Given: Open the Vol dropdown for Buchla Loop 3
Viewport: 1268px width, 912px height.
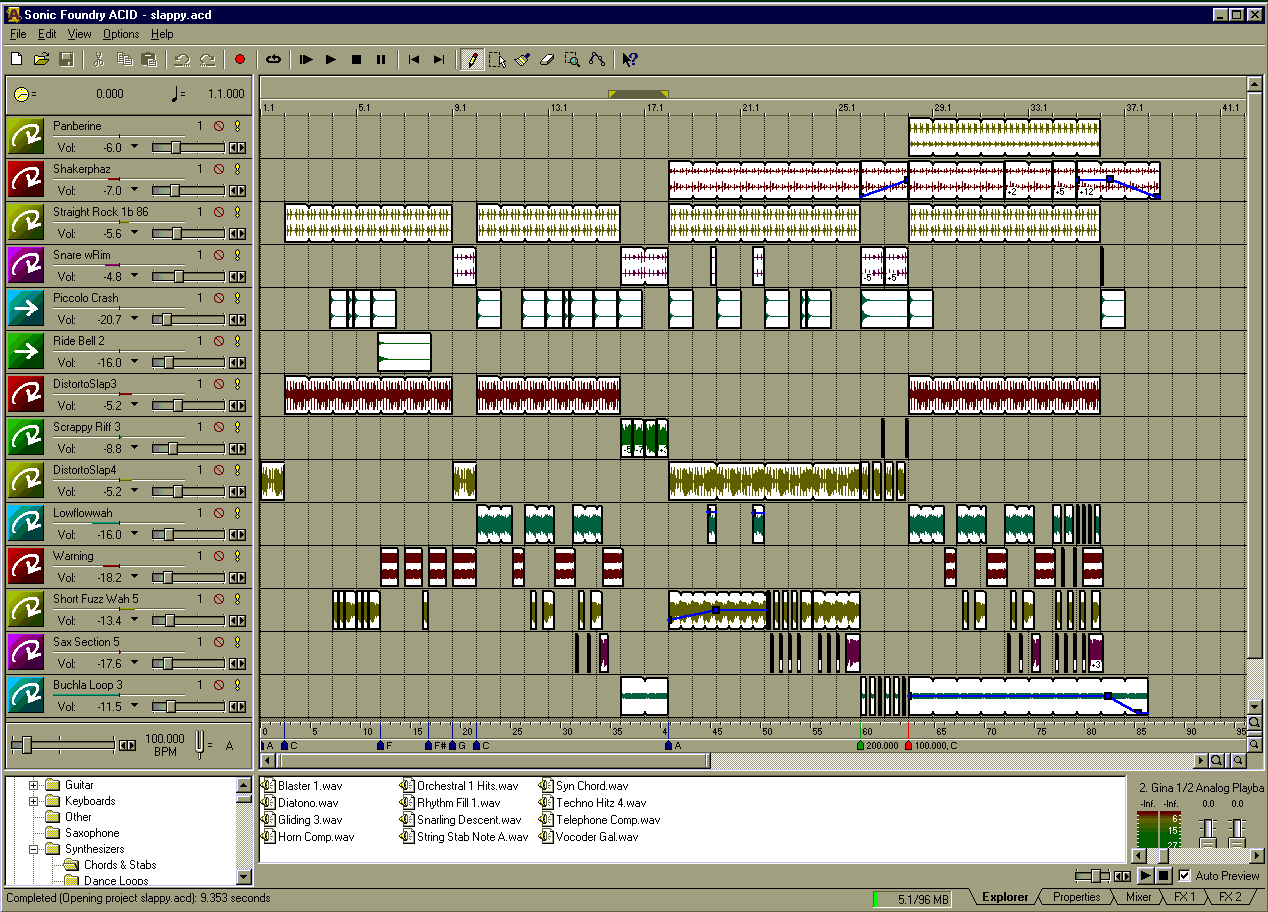Looking at the screenshot, I should tap(135, 706).
